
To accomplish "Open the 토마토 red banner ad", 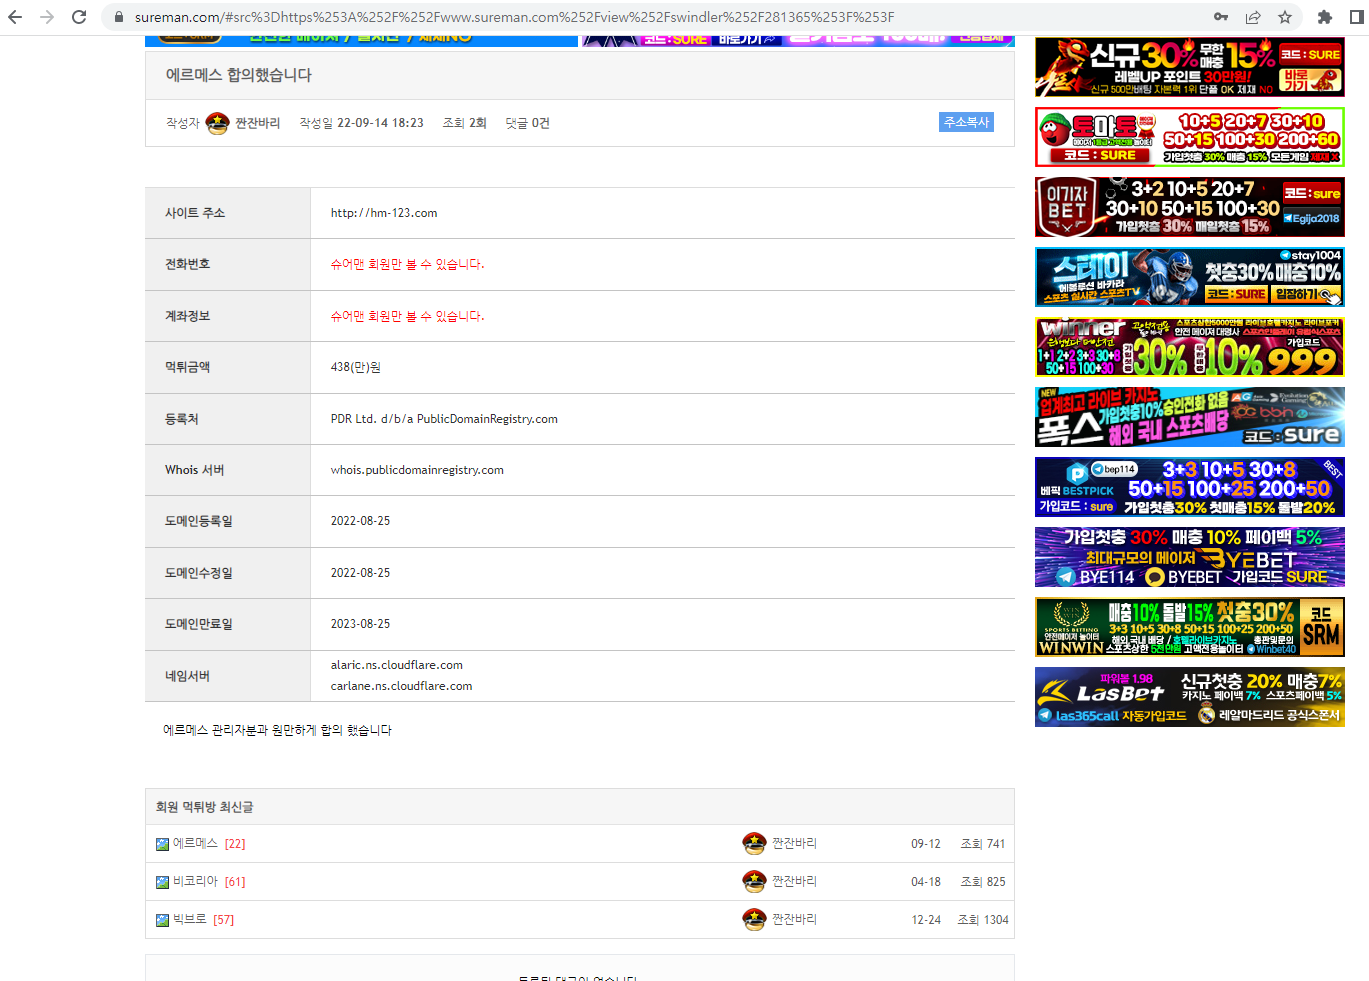I will pyautogui.click(x=1190, y=137).
